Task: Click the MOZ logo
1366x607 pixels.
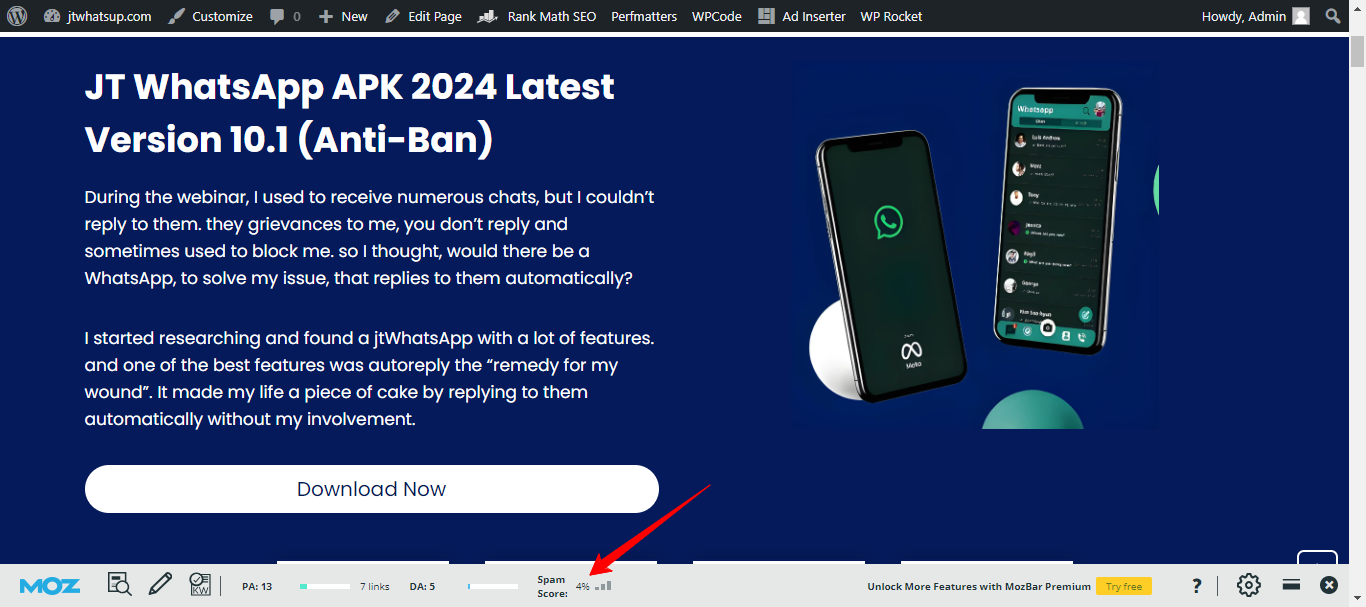Action: 50,586
